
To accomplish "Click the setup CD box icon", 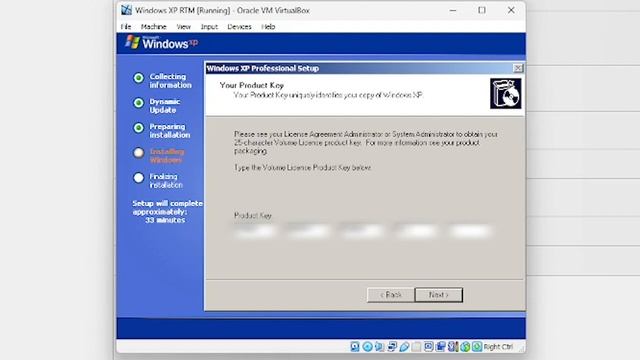I will [505, 94].
